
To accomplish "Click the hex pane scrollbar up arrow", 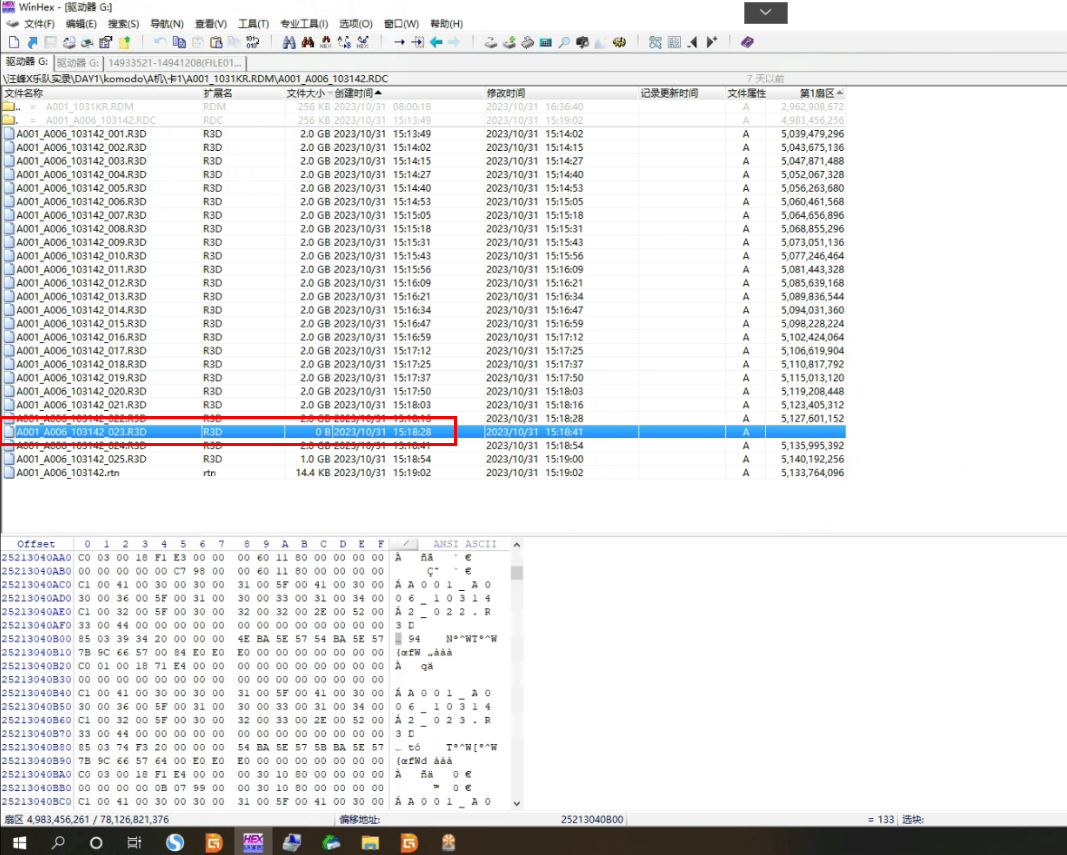I will tap(516, 545).
